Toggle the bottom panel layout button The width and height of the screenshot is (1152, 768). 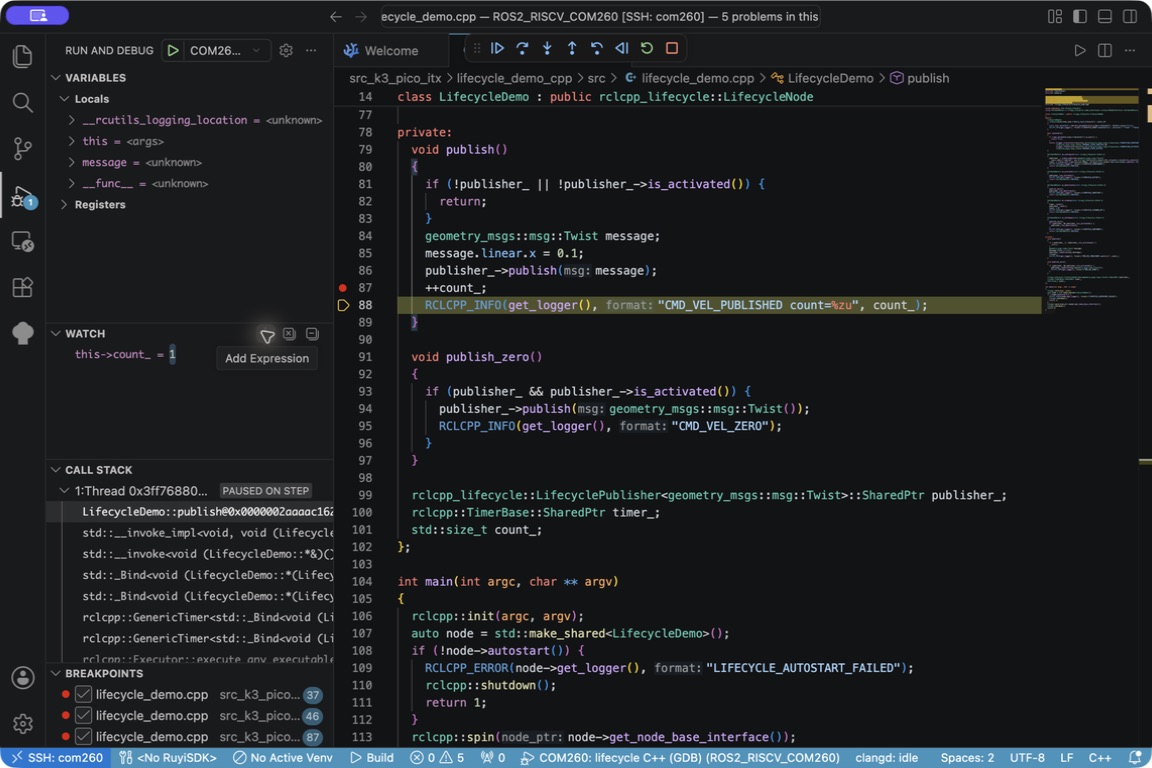click(x=1105, y=16)
